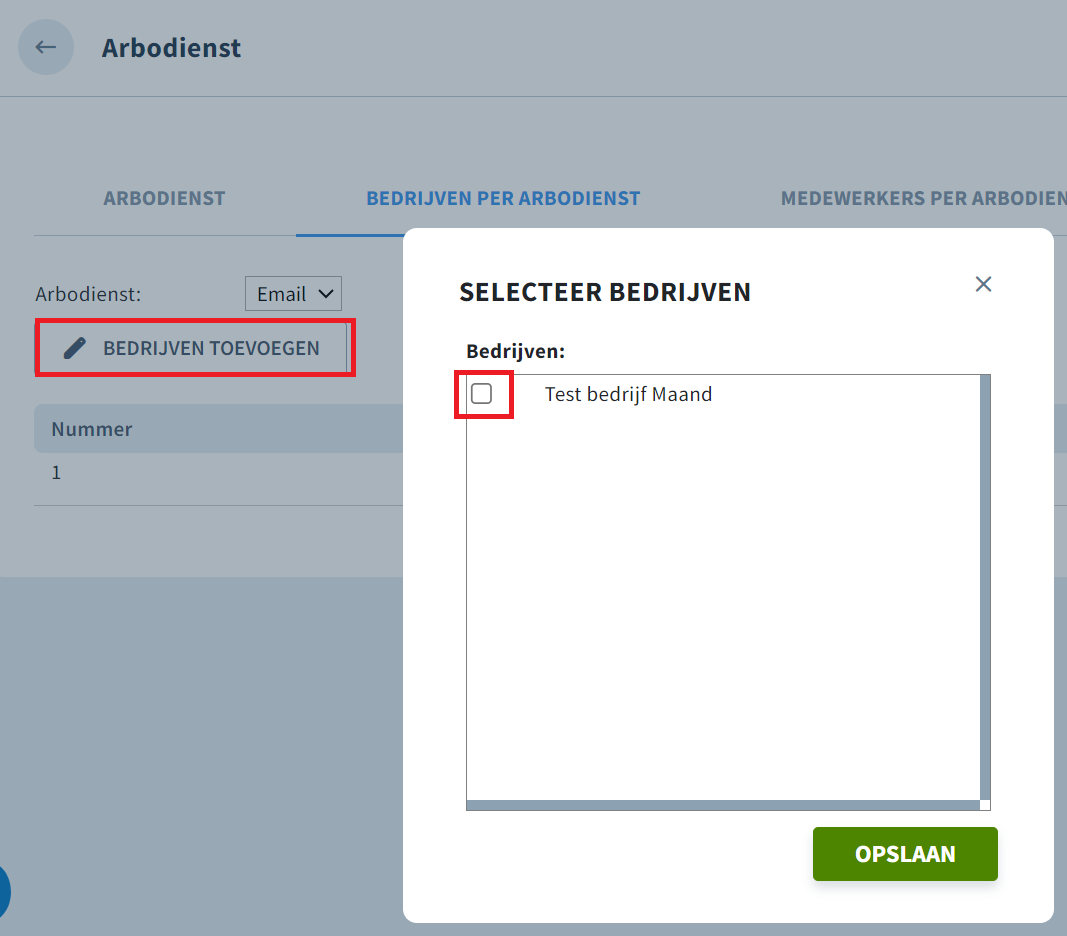
Task: Click the corner grip of the Bedrijven listbox
Action: (985, 805)
